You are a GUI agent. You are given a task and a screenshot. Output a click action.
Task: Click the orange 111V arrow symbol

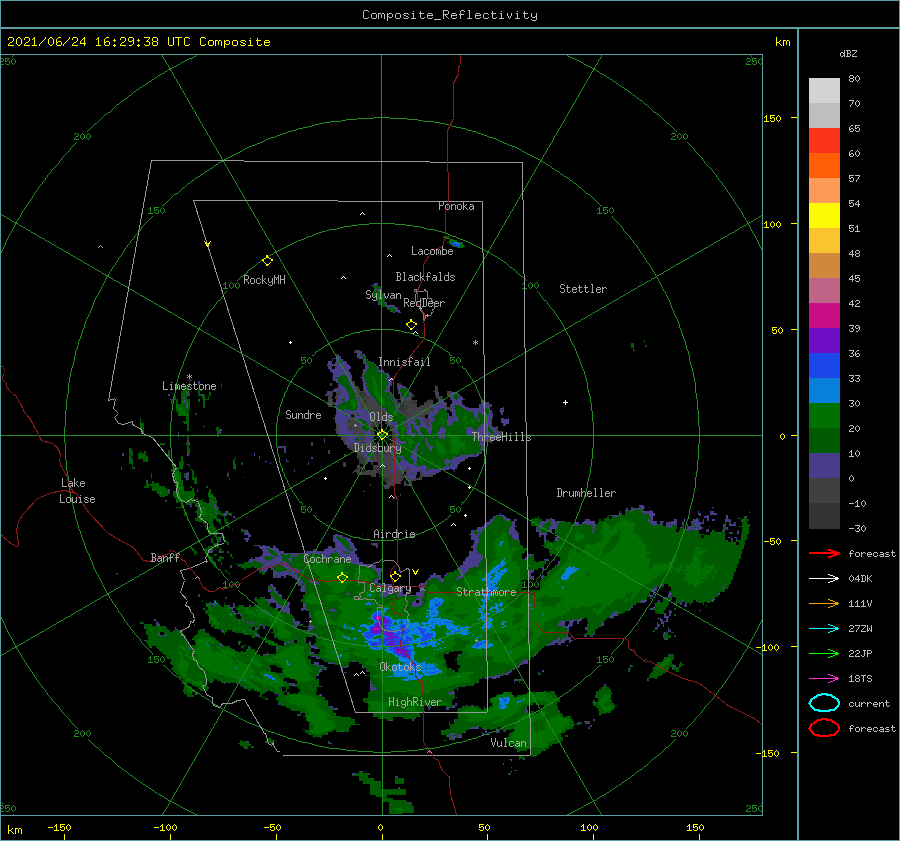click(x=824, y=603)
